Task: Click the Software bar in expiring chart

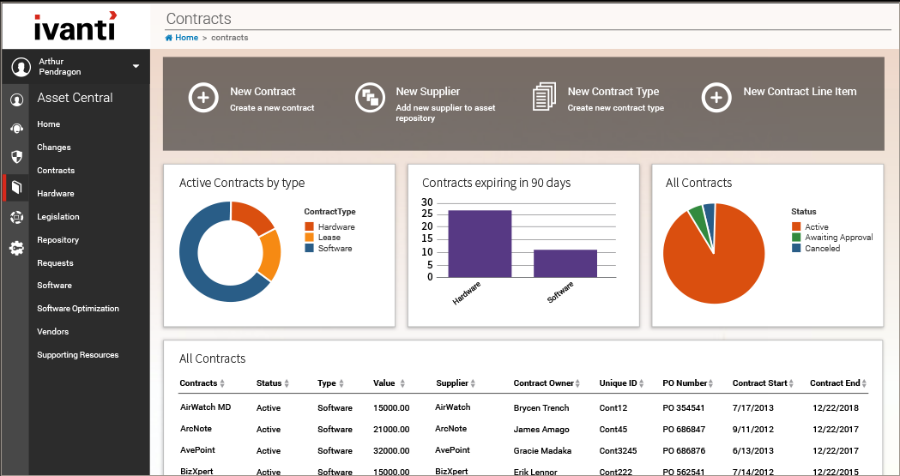Action: pyautogui.click(x=565, y=264)
